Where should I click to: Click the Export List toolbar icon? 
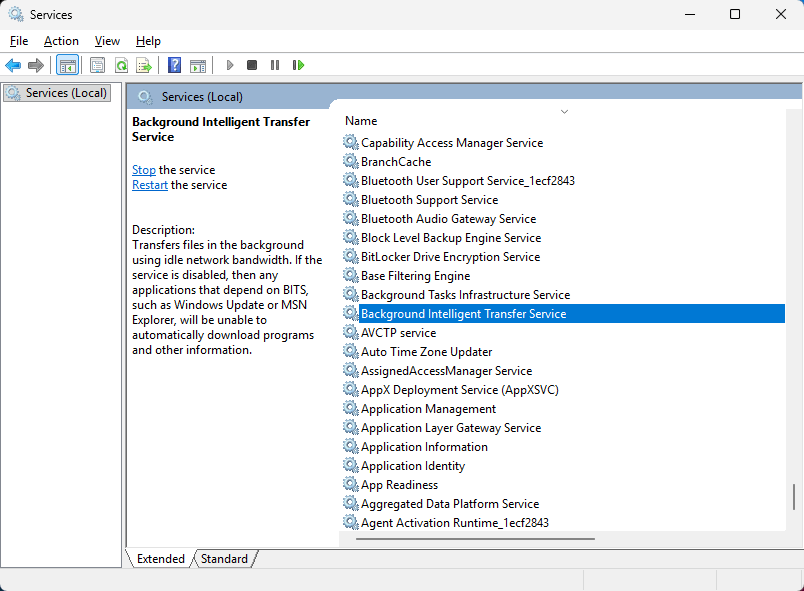(144, 65)
